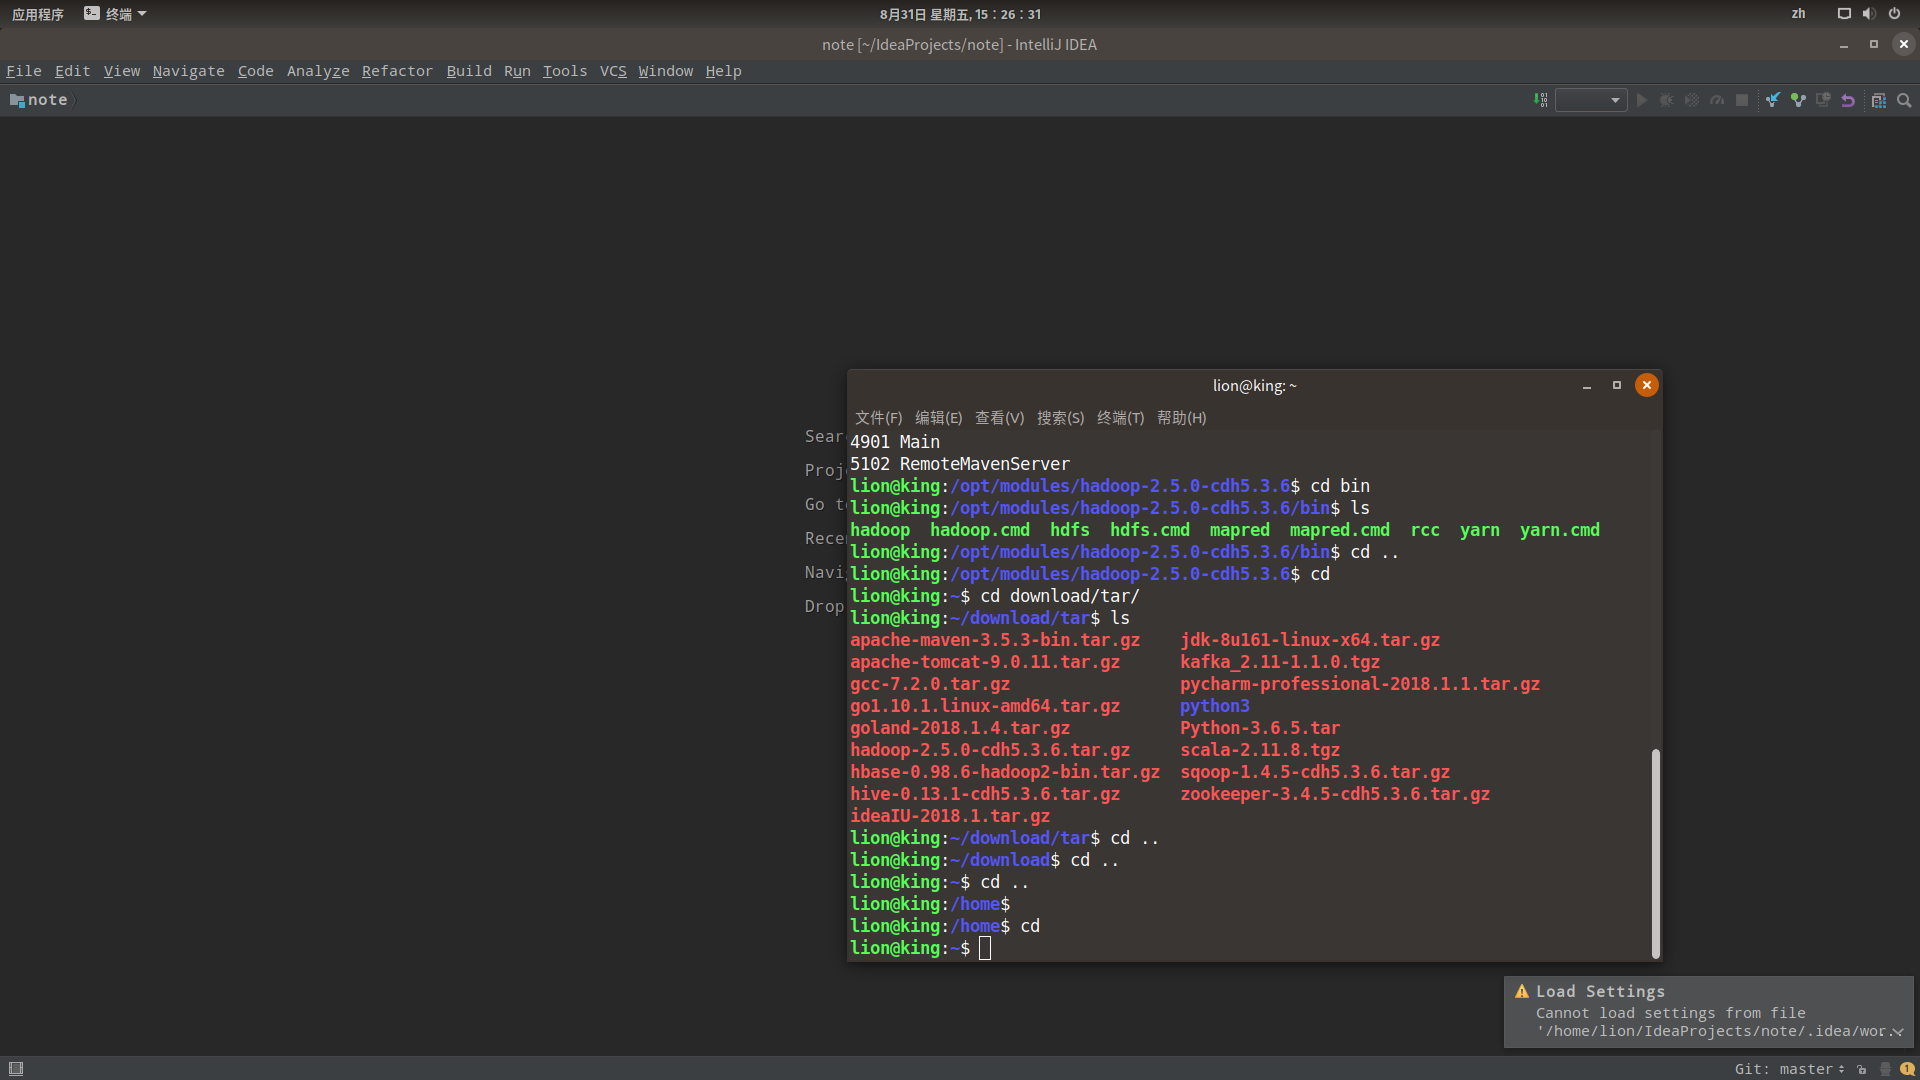Open the File menu in IntelliJ
Image resolution: width=1920 pixels, height=1080 pixels.
click(24, 71)
